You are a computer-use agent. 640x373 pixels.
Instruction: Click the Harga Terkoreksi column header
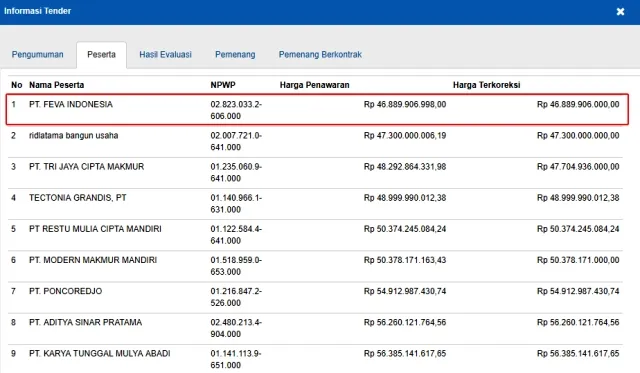pos(487,85)
